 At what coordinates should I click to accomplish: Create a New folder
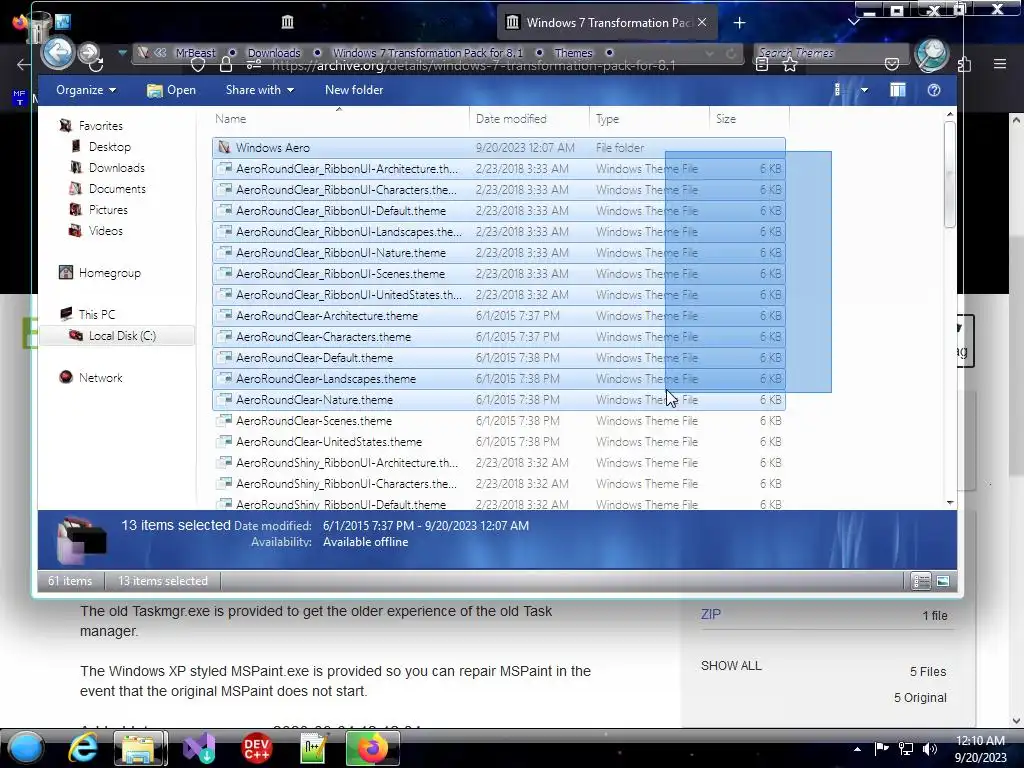point(354,90)
